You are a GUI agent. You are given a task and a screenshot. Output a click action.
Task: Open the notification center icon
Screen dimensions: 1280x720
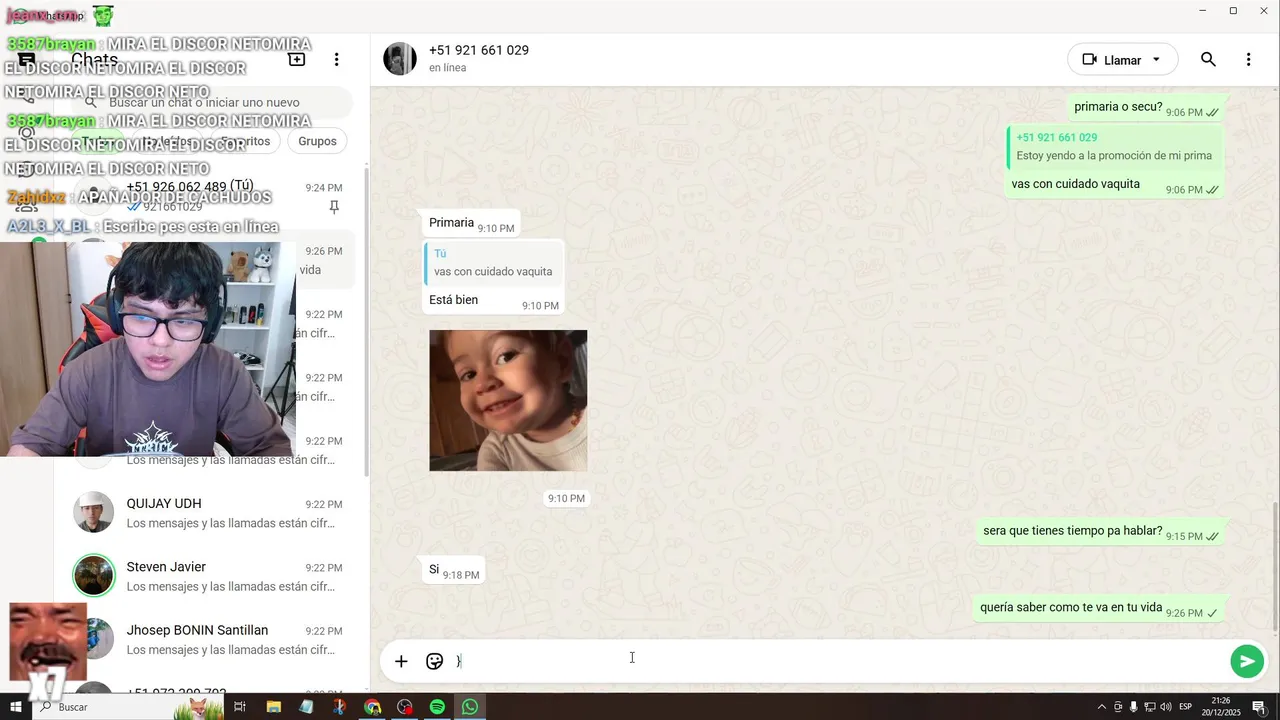tap(1259, 707)
